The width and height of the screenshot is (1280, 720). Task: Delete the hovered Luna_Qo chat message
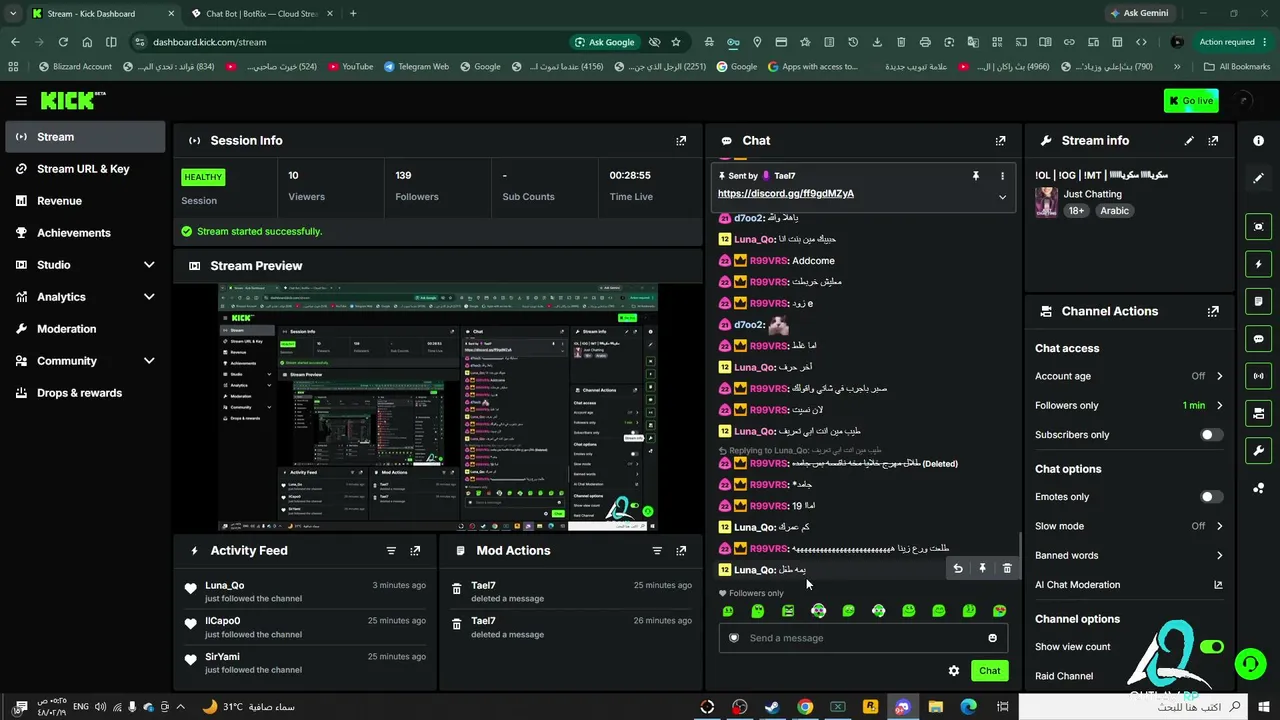pos(1007,569)
